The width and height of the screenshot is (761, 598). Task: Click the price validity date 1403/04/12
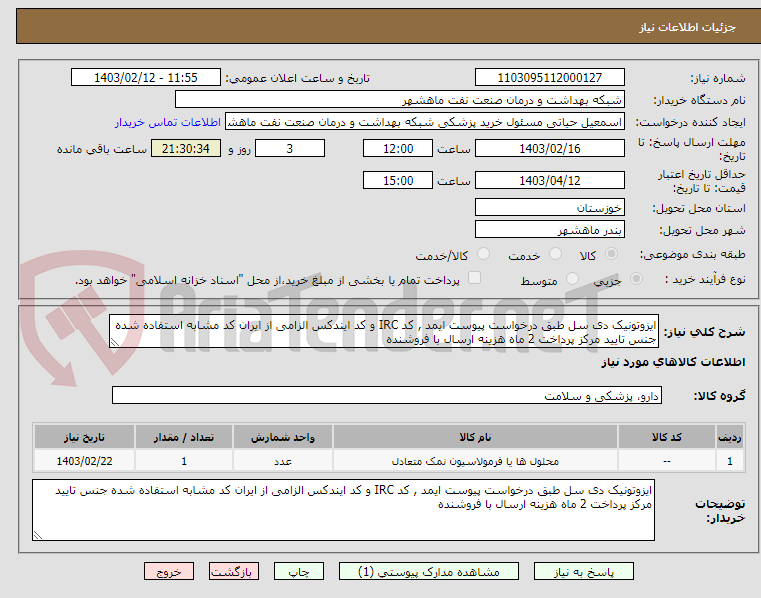[549, 180]
